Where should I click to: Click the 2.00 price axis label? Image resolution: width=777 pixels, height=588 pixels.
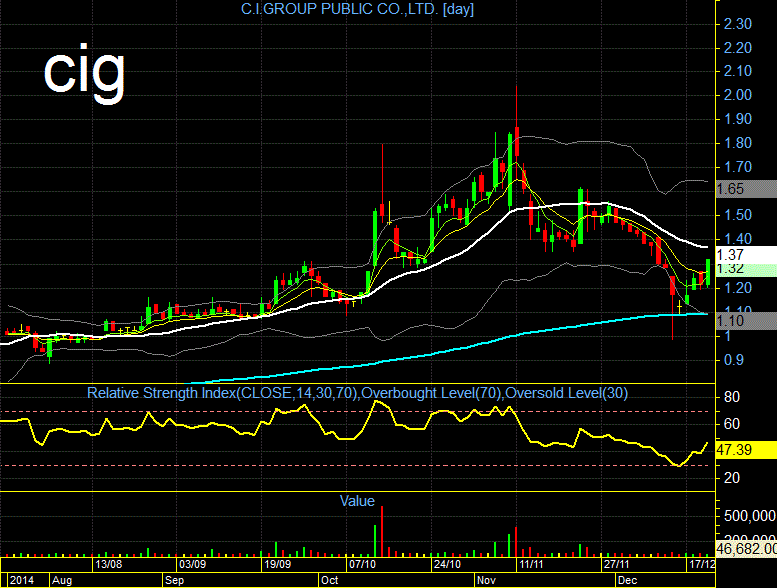click(x=737, y=95)
